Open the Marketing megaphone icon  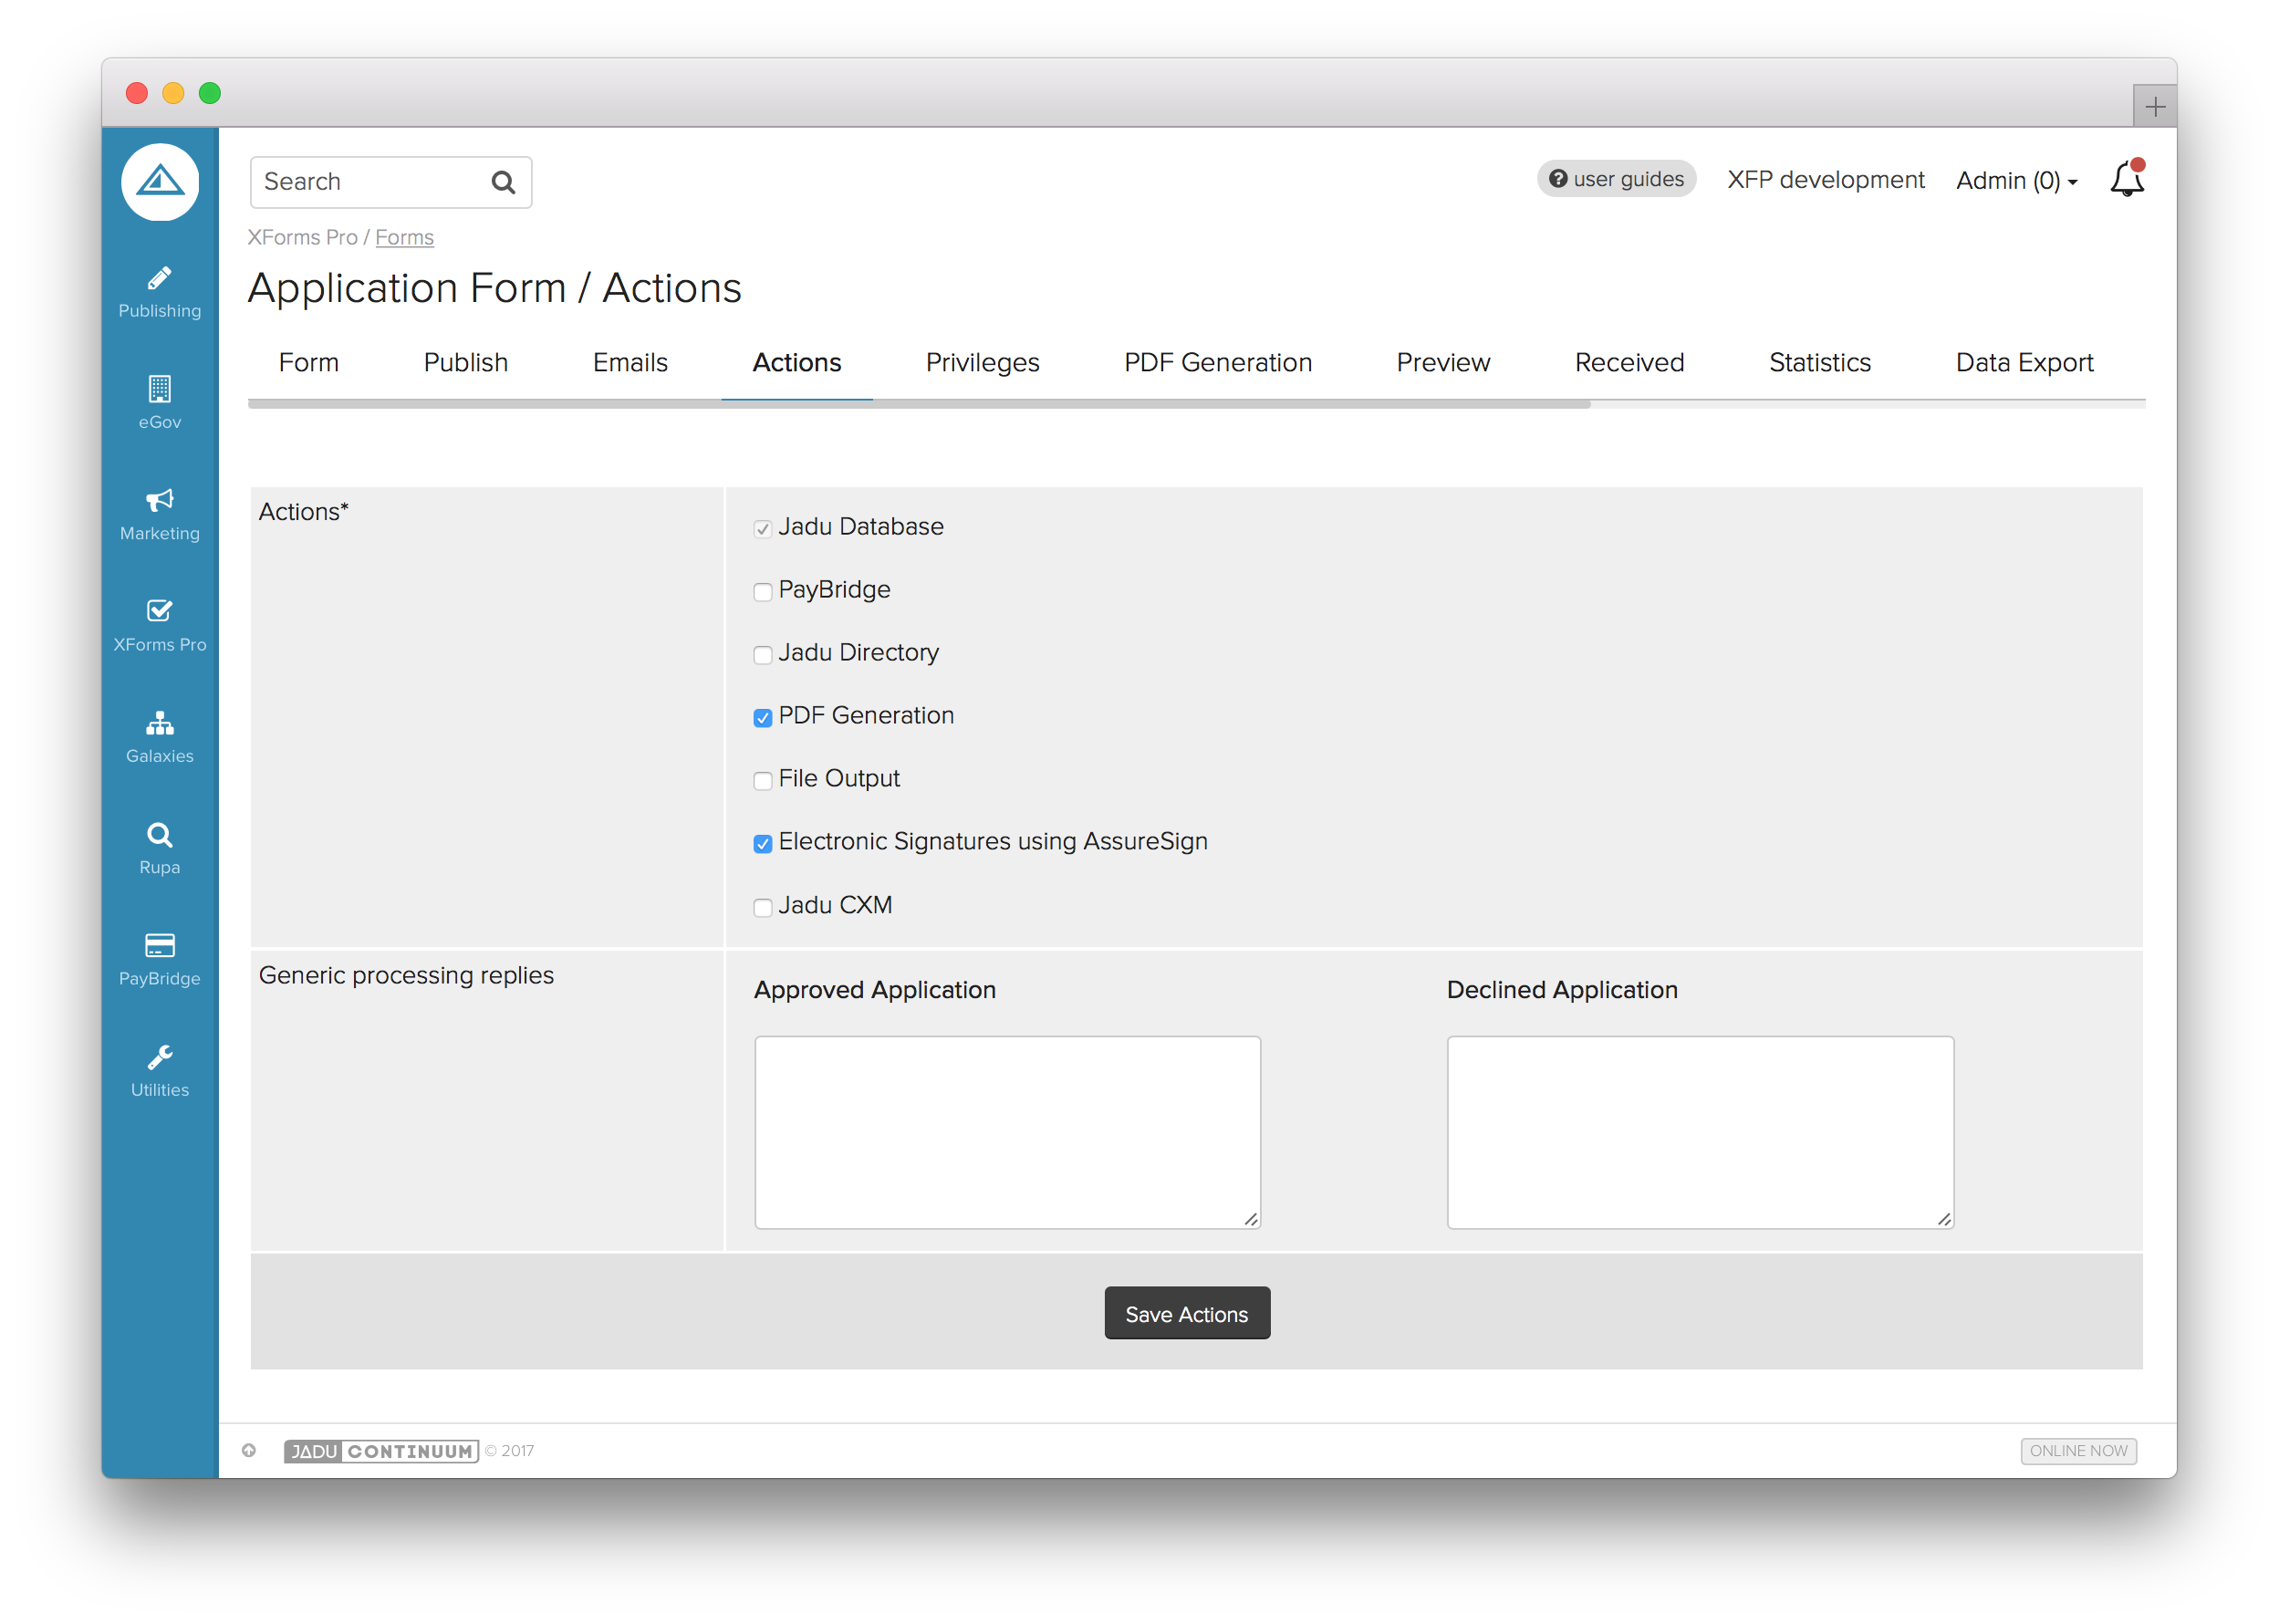click(159, 500)
